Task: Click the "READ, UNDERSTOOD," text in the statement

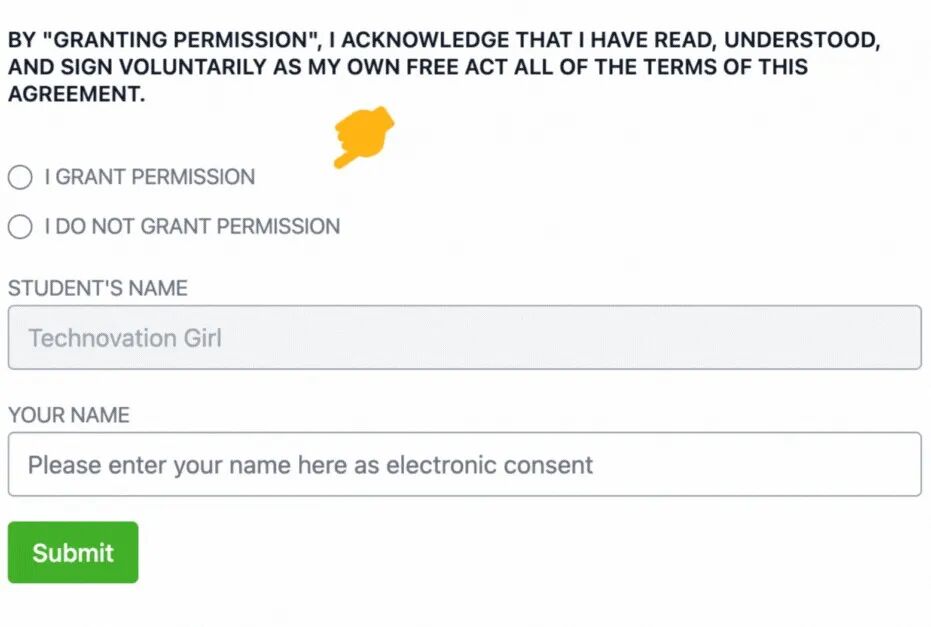Action: 784,41
